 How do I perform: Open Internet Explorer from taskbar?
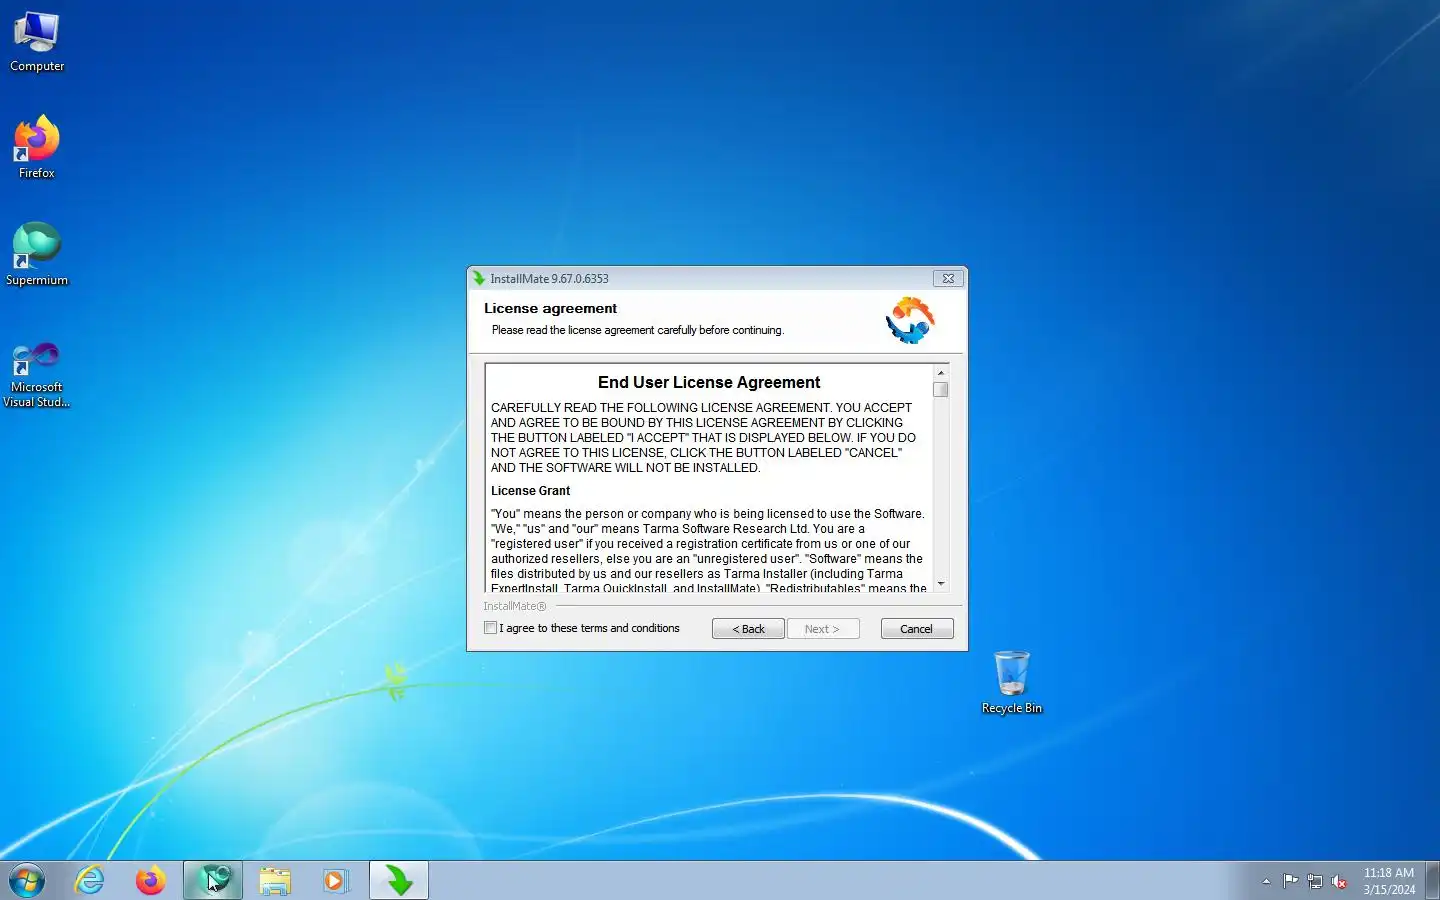tap(90, 881)
